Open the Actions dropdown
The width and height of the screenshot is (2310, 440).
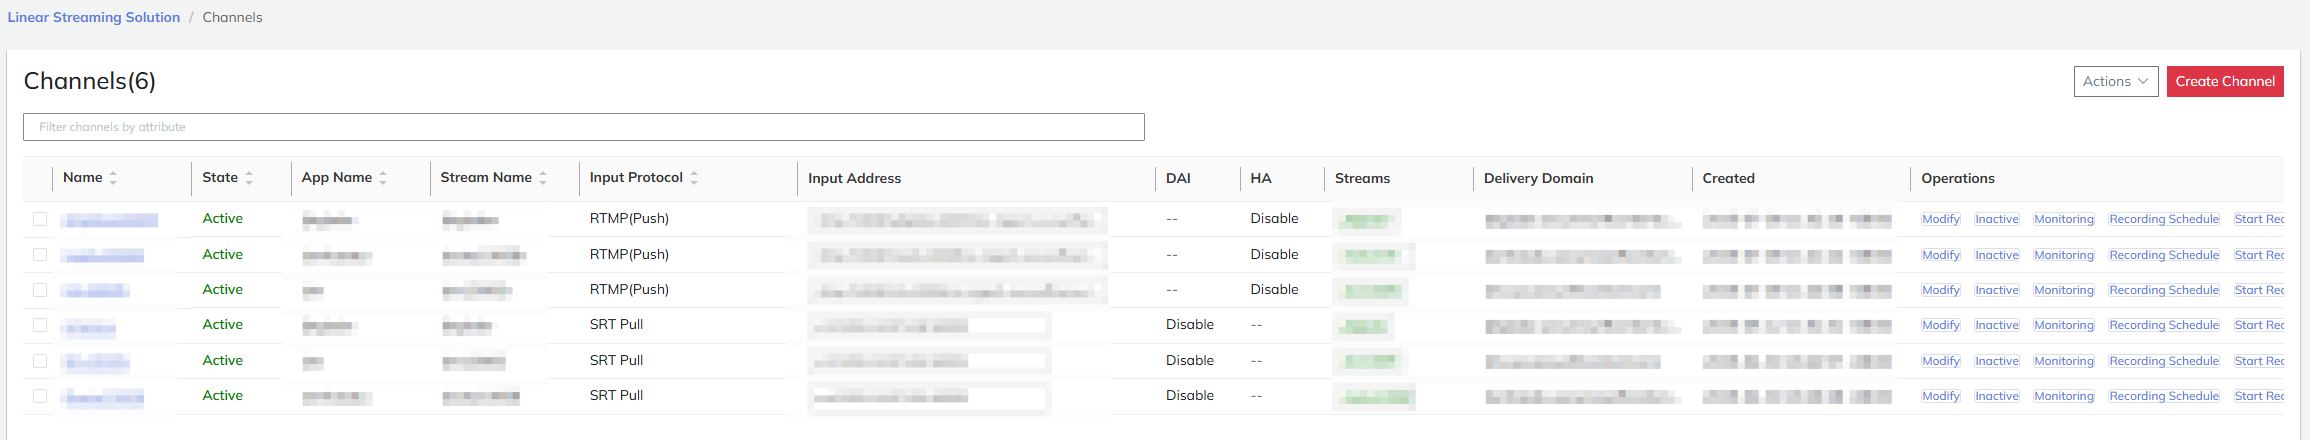point(2115,82)
